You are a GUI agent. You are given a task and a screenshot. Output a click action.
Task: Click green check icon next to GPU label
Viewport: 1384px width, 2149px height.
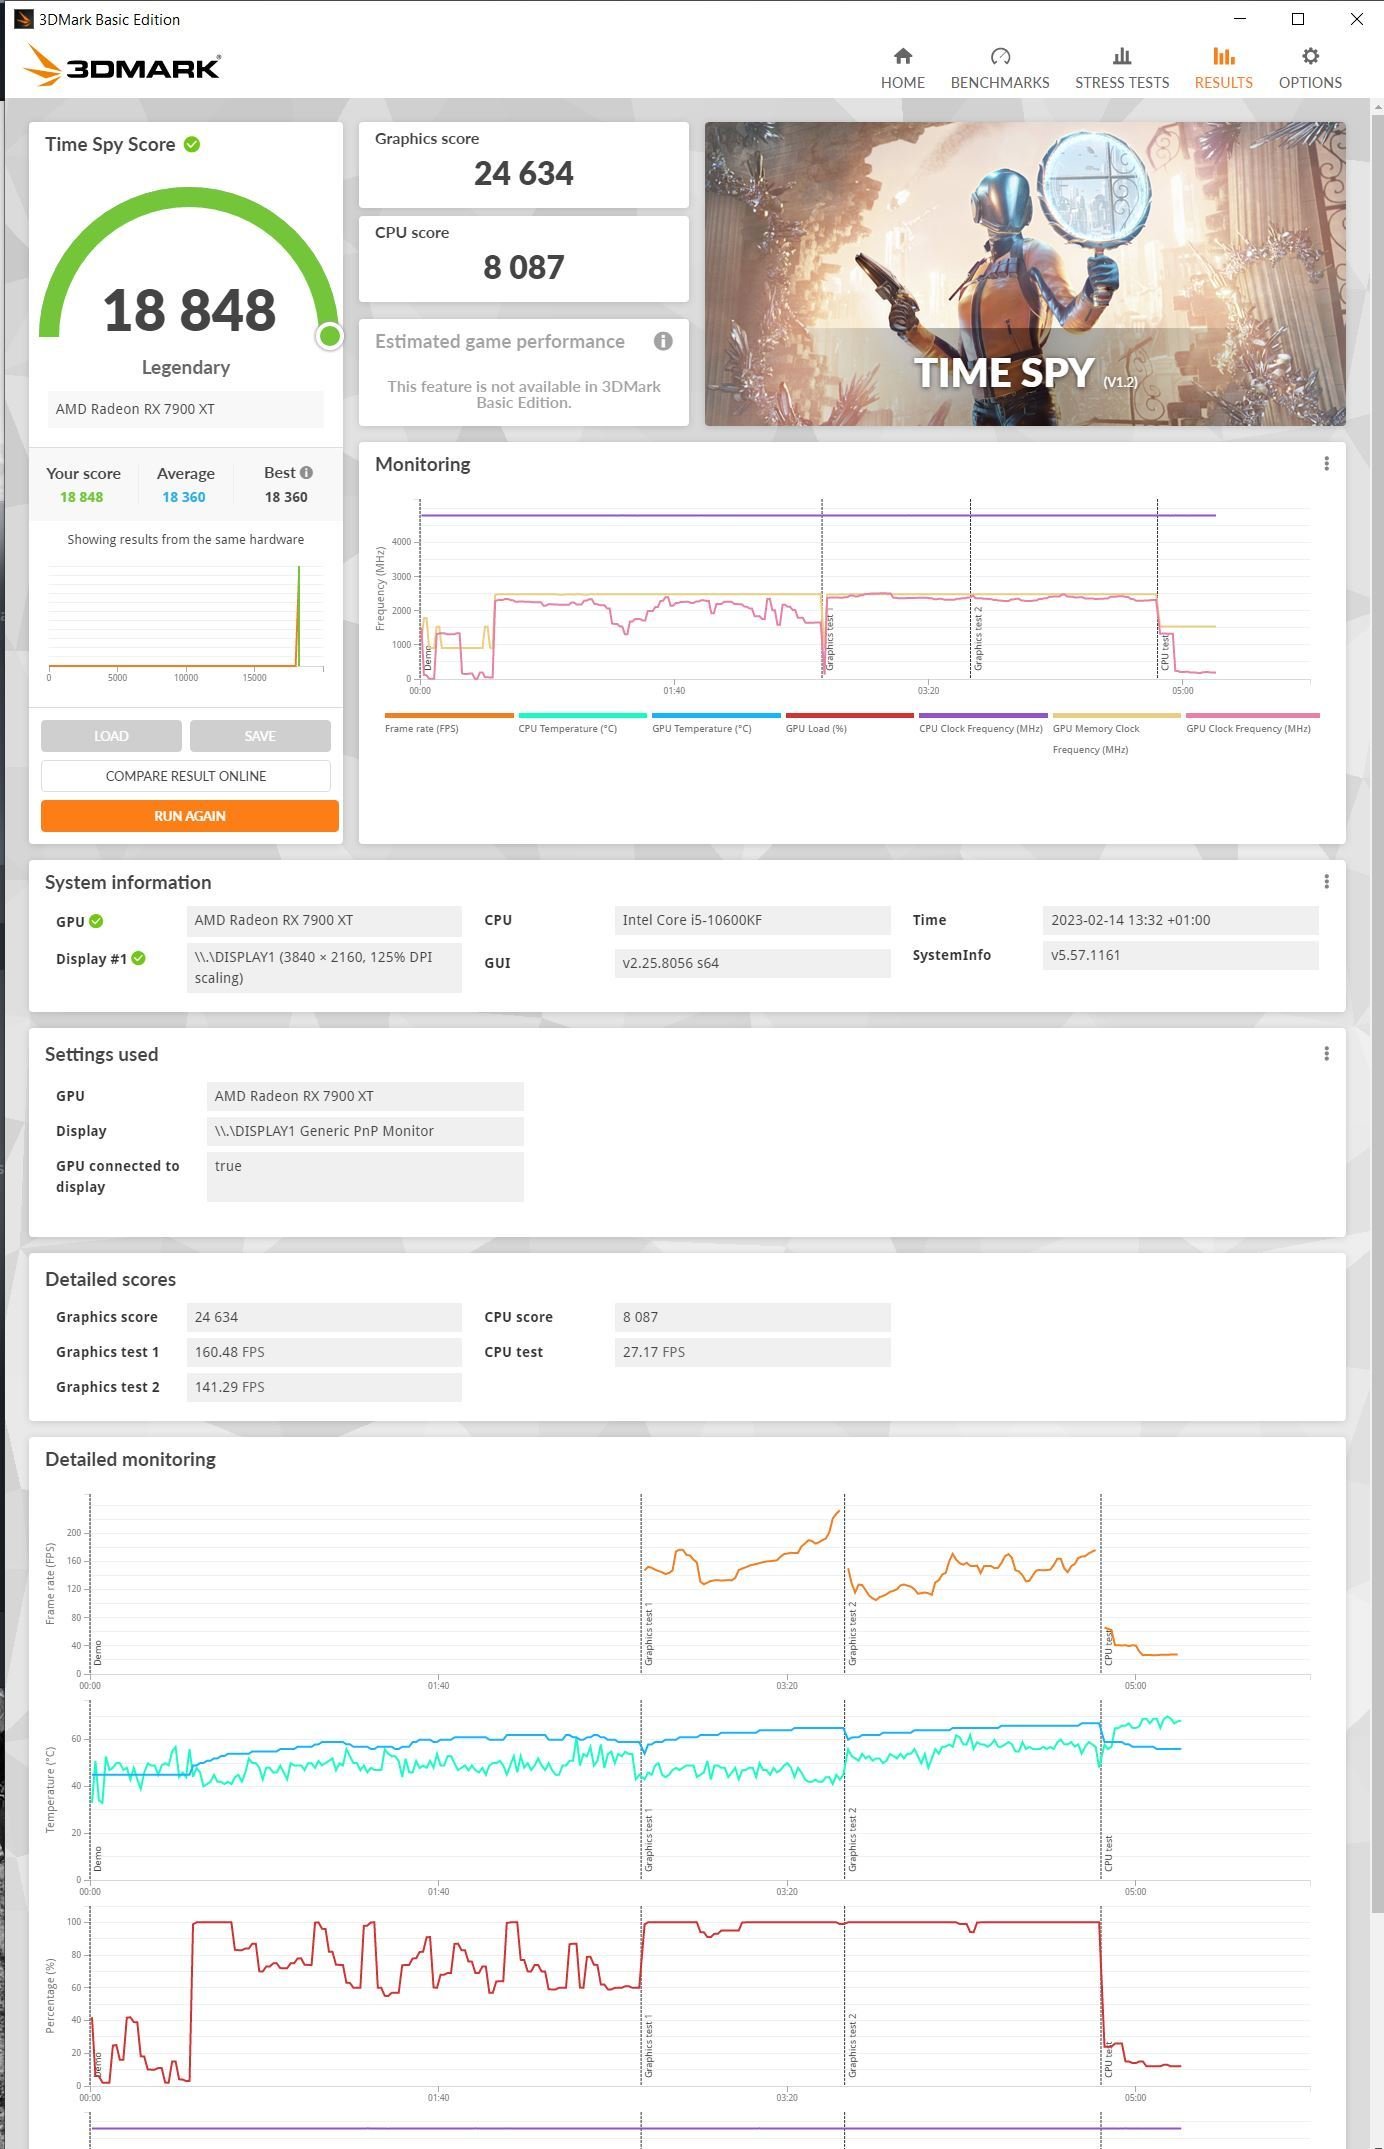pos(96,922)
